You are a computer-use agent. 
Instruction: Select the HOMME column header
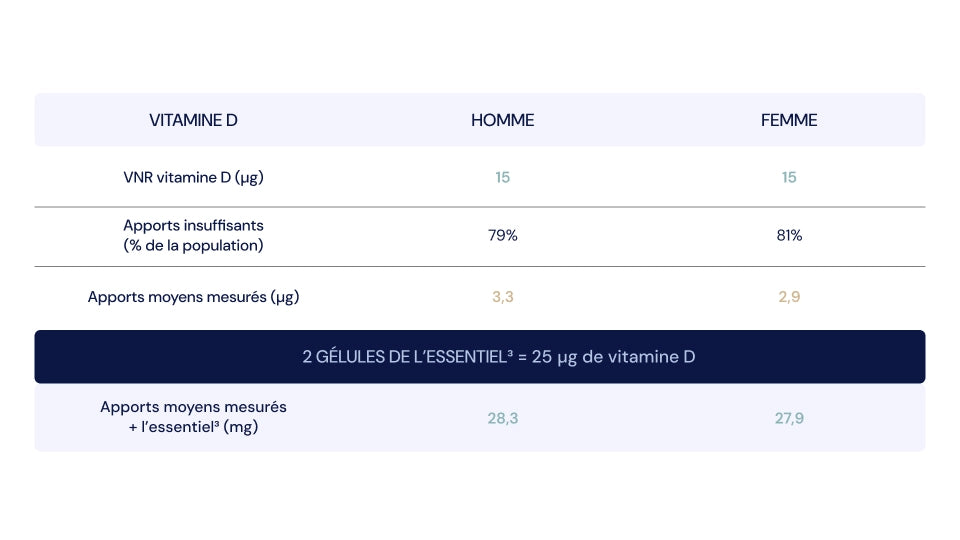tap(502, 120)
